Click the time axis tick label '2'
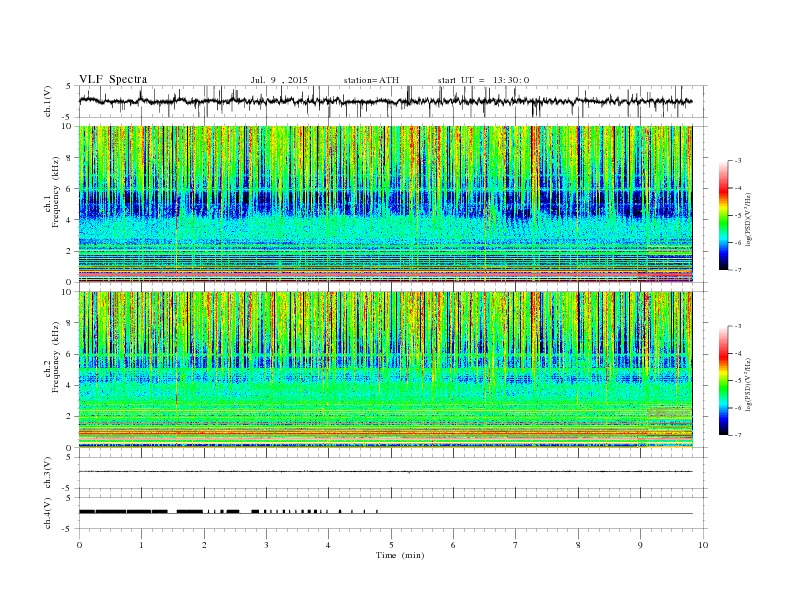 (x=204, y=545)
